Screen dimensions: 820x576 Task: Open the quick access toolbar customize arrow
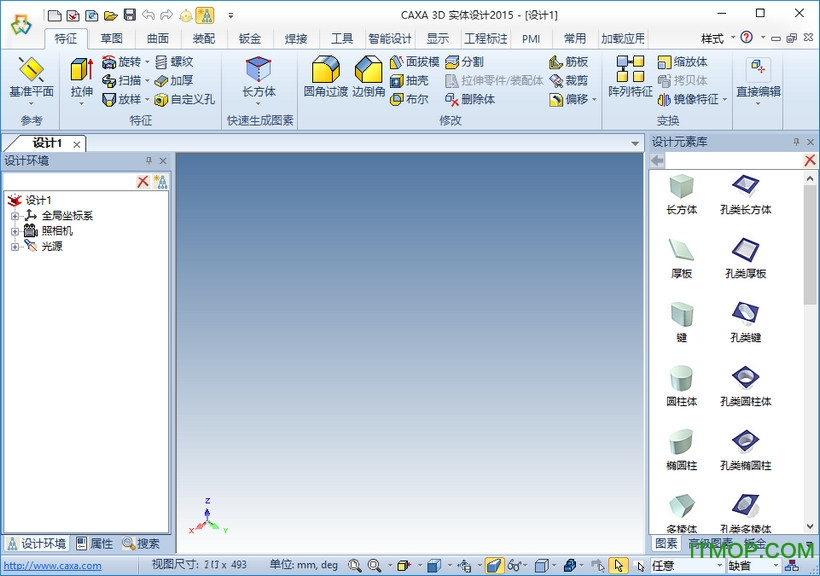(231, 16)
